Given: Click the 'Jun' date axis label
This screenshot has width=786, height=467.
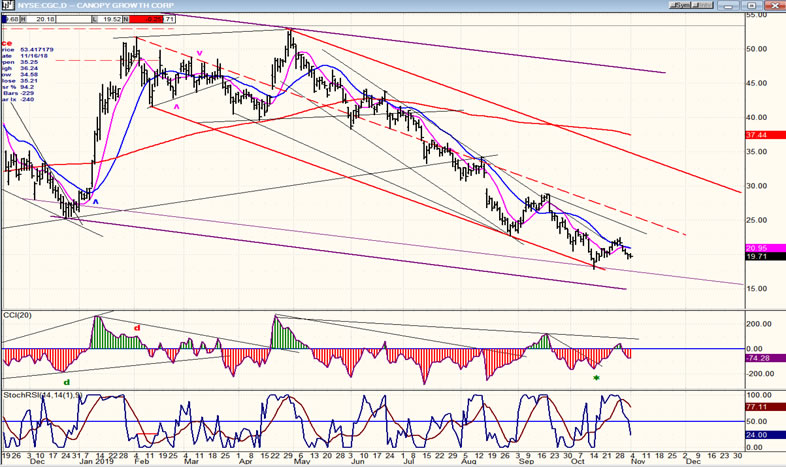Looking at the screenshot, I should (x=357, y=461).
